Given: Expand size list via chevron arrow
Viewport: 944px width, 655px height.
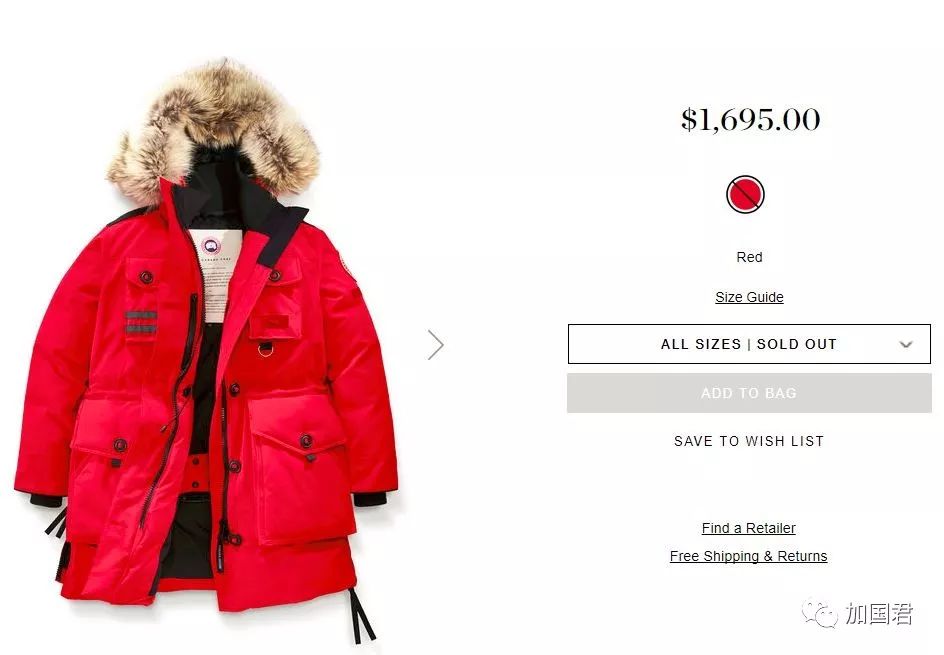Looking at the screenshot, I should coord(905,344).
